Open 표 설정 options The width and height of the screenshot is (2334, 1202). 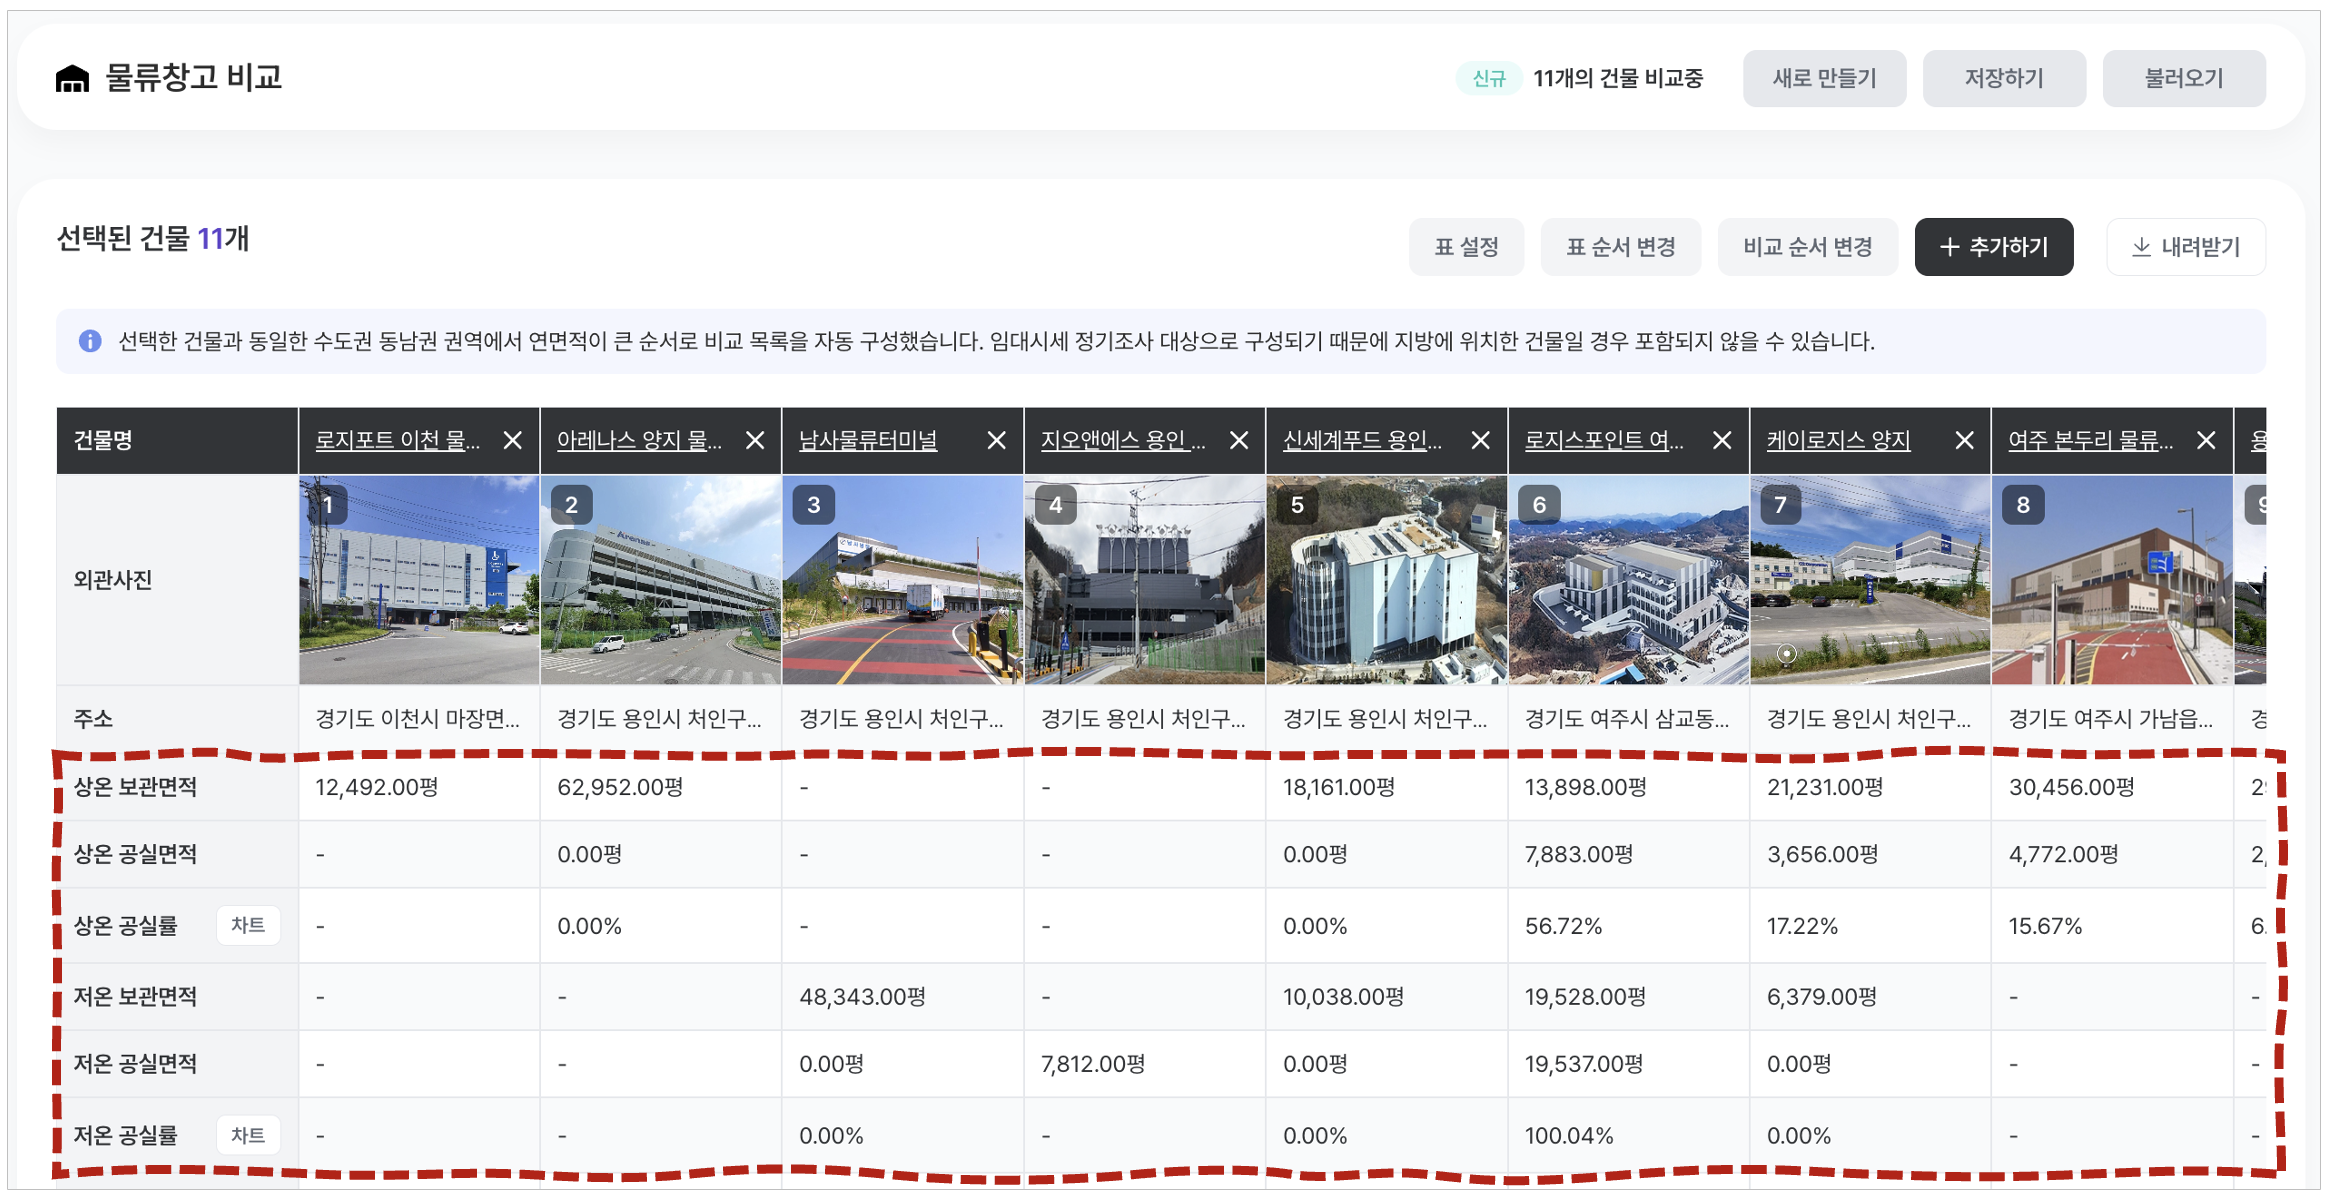point(1466,247)
